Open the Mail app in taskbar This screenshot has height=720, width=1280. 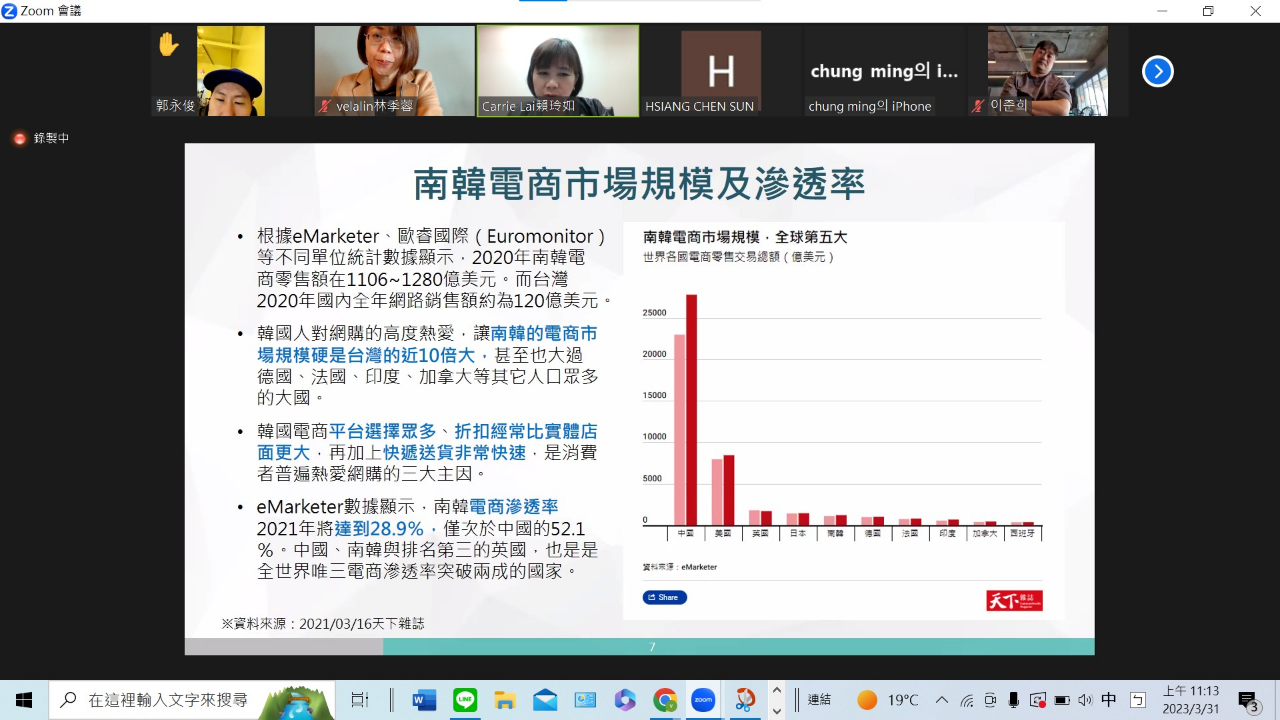545,700
